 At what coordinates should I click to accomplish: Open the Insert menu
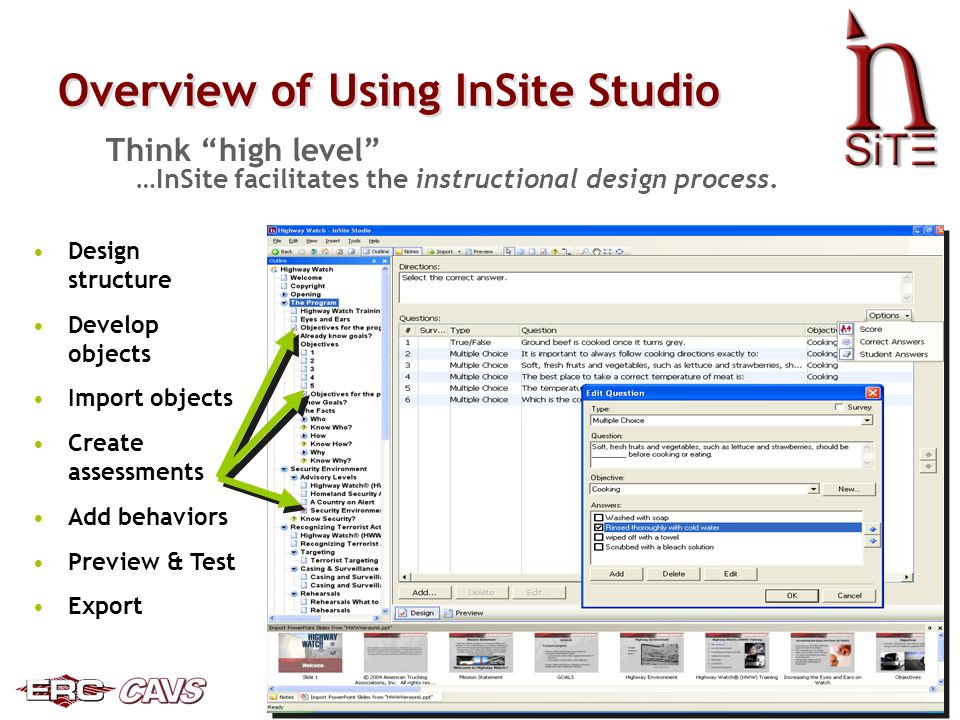[332, 241]
